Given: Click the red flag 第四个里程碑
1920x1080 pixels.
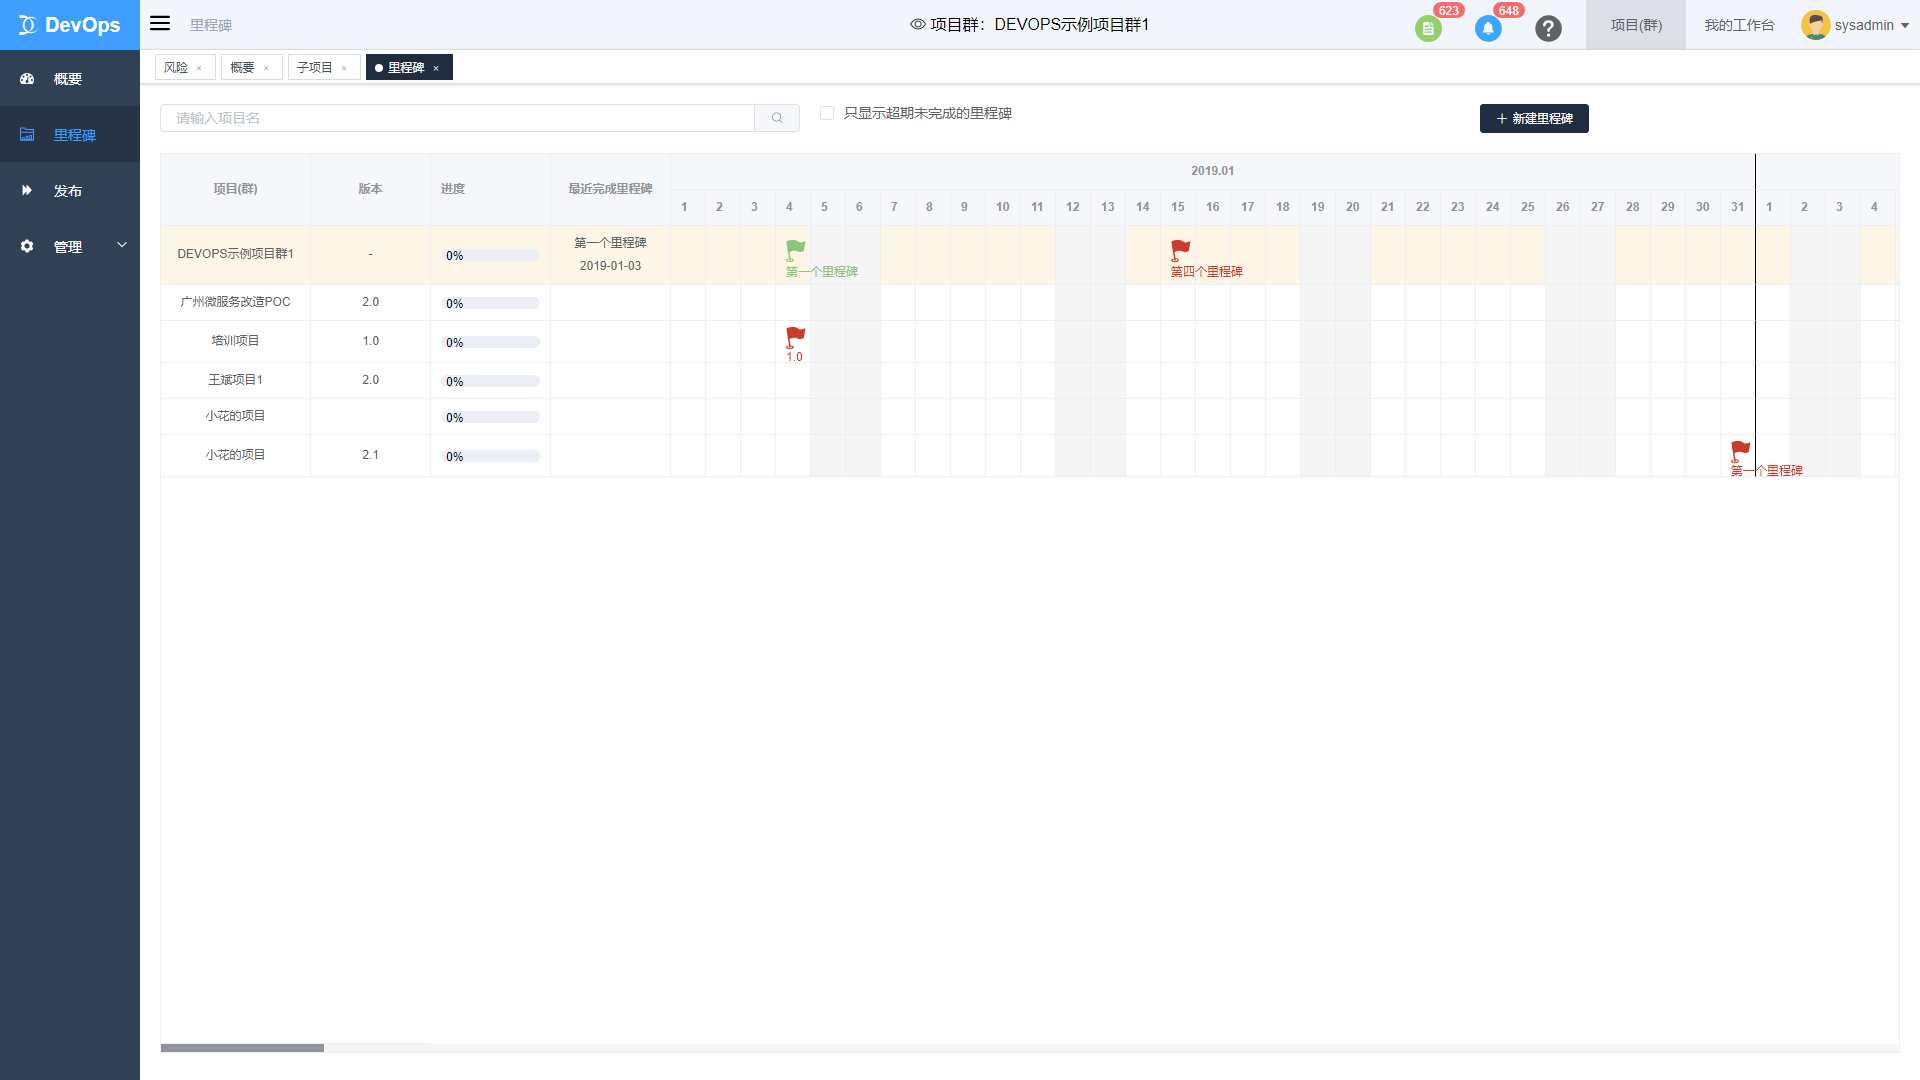Looking at the screenshot, I should click(1180, 250).
